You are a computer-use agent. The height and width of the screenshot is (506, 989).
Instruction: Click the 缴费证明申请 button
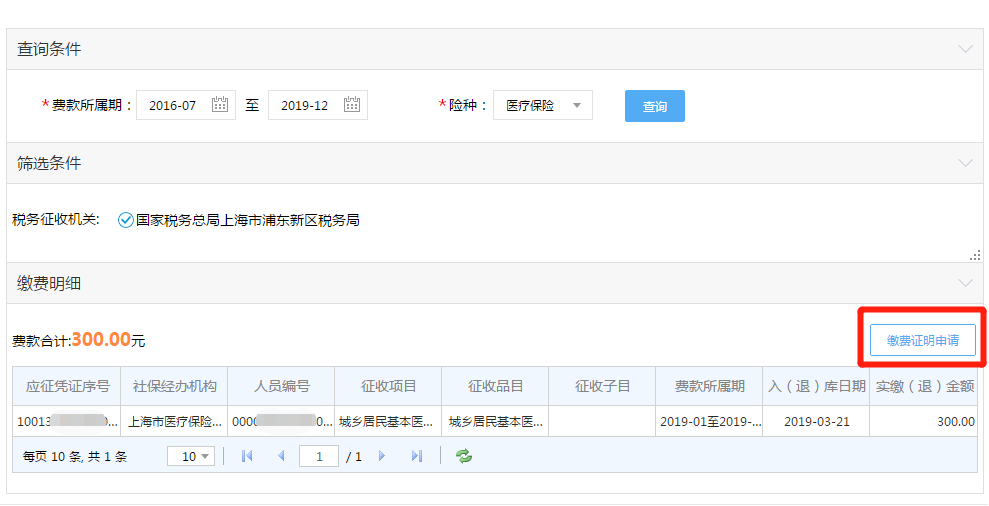(x=922, y=340)
